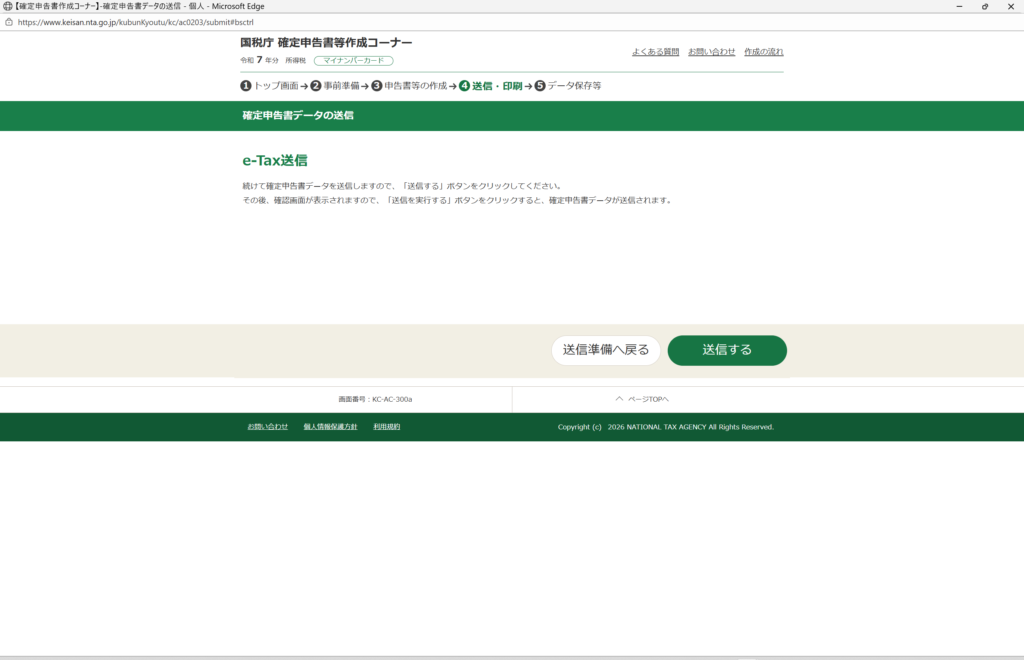
Task: Click the step 1 トップ画面 circle indicator
Action: click(x=246, y=86)
